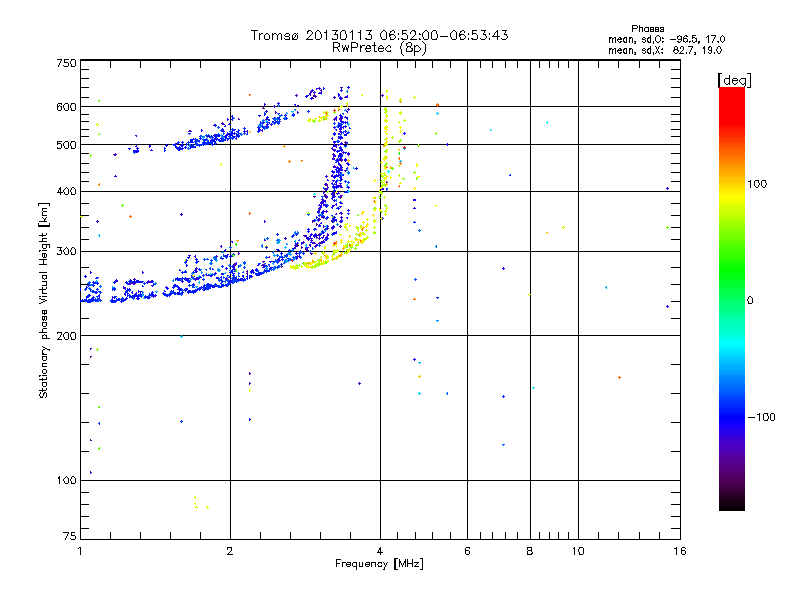Click the x-axis tick label '8'
Screen dimensions: 800x600
click(x=530, y=551)
